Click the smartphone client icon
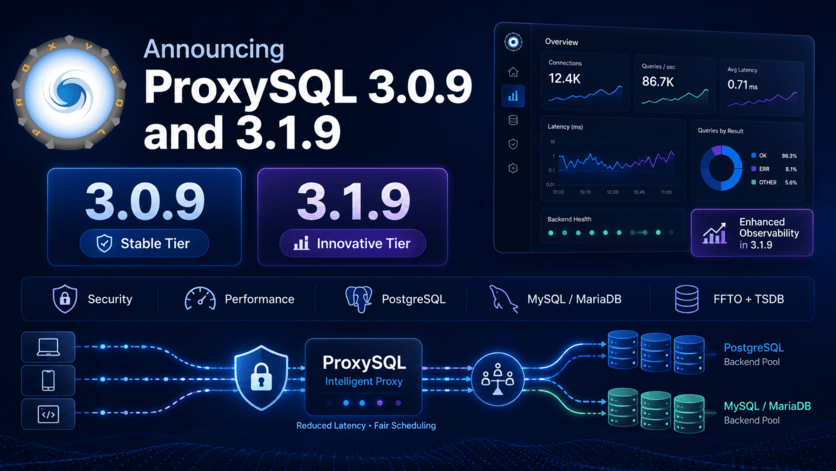This screenshot has height=471, width=836. [x=48, y=380]
